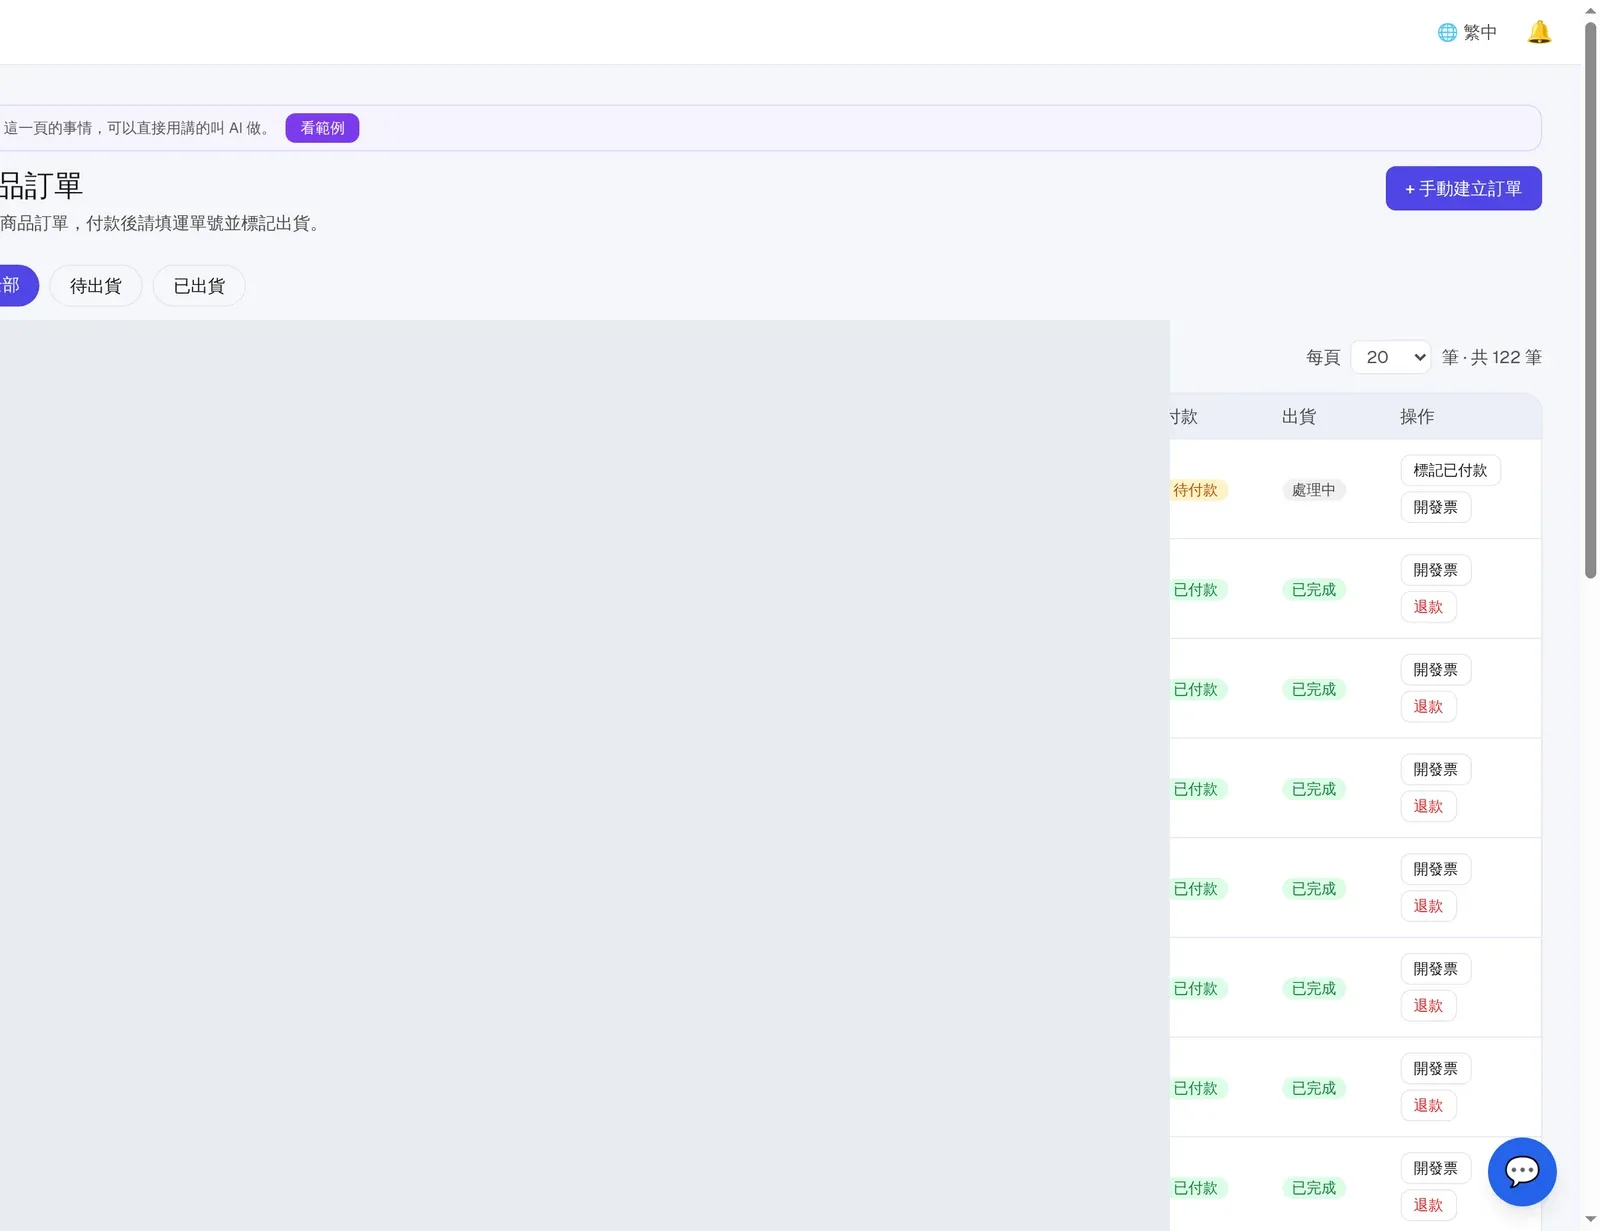This screenshot has height=1231, width=1600.
Task: Open the notification bell
Action: (x=1539, y=32)
